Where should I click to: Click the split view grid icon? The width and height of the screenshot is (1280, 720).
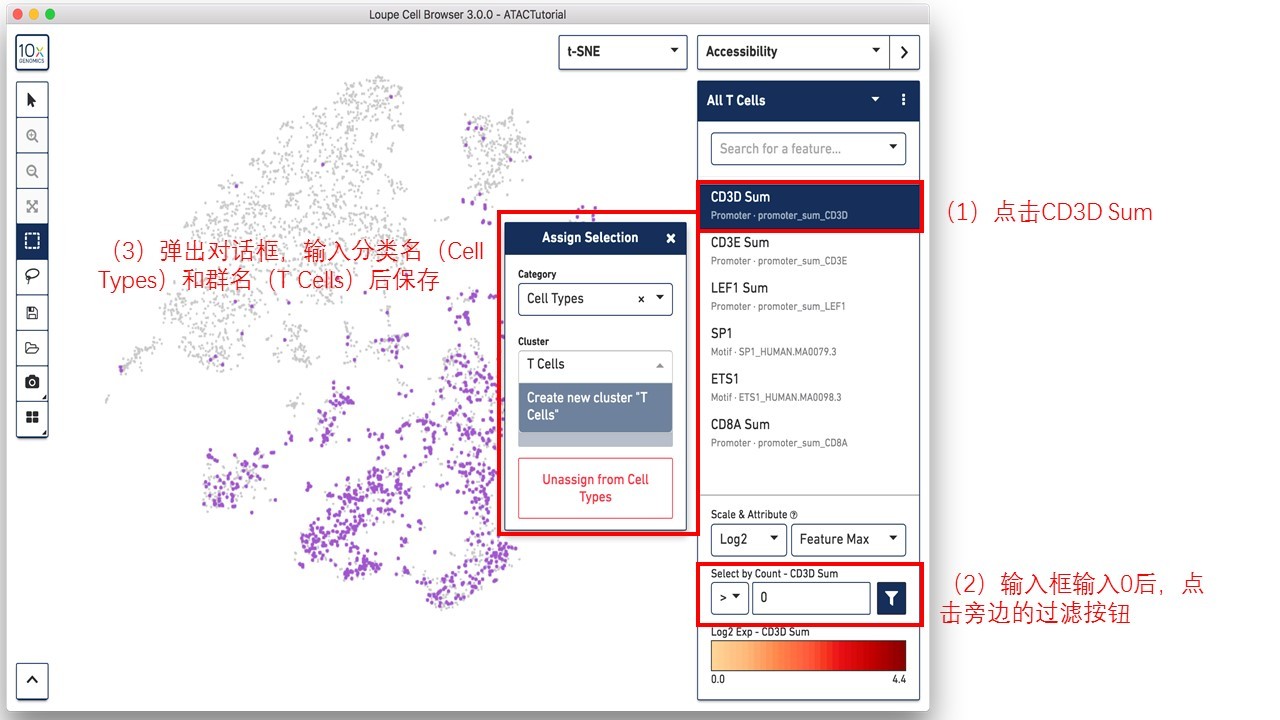pyautogui.click(x=32, y=417)
